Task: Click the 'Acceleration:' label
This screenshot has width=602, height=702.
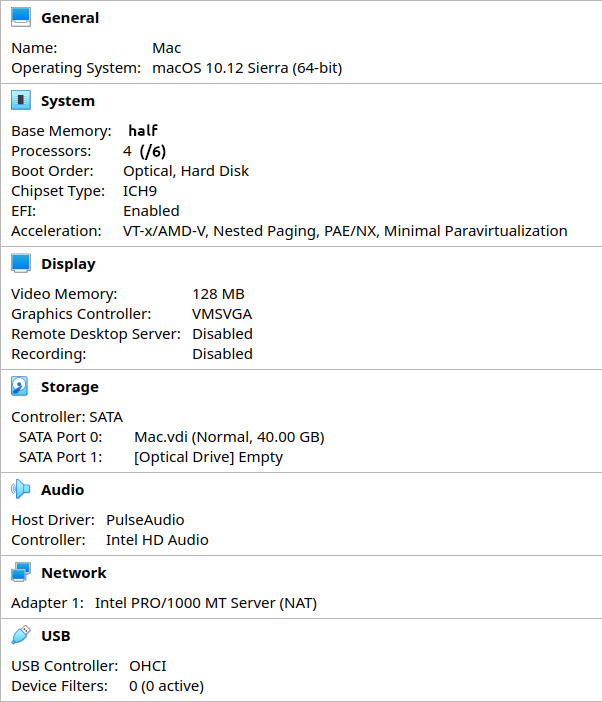Action: 56,231
